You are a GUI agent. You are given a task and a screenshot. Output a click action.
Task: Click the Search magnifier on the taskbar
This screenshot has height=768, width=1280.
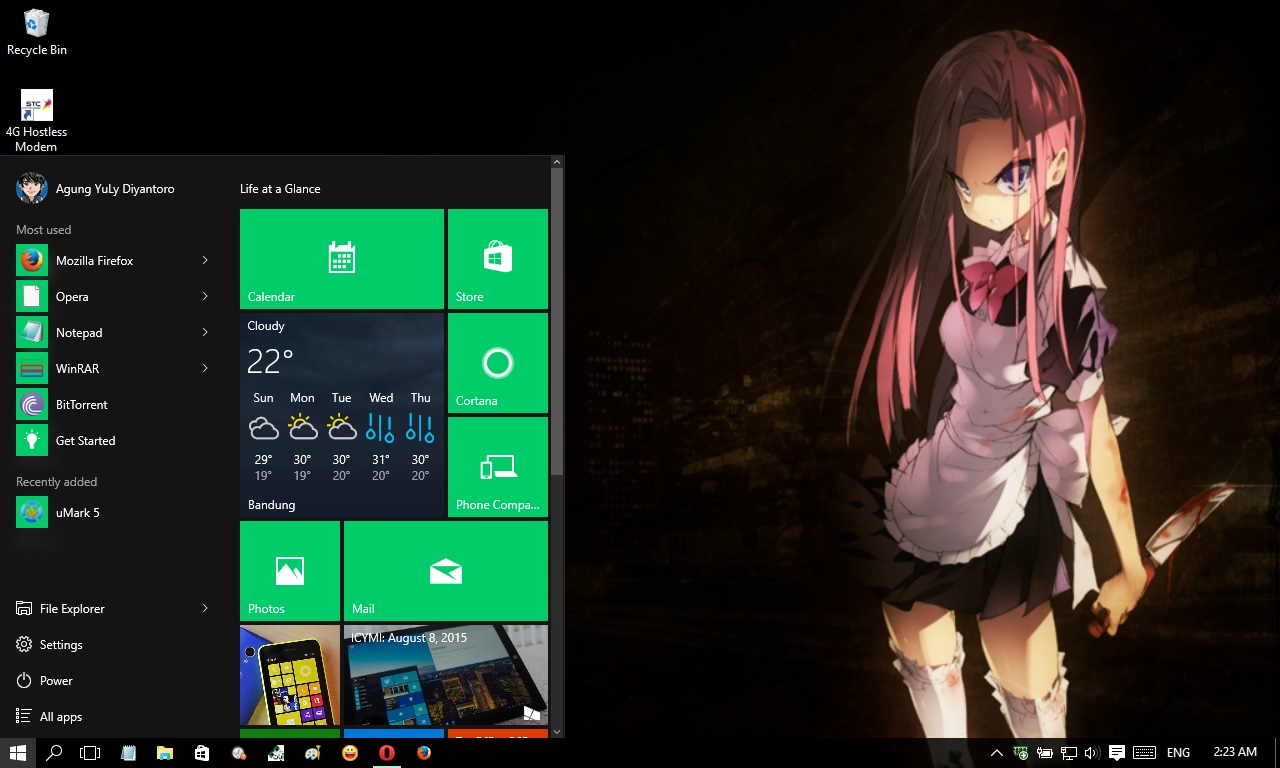[x=55, y=753]
